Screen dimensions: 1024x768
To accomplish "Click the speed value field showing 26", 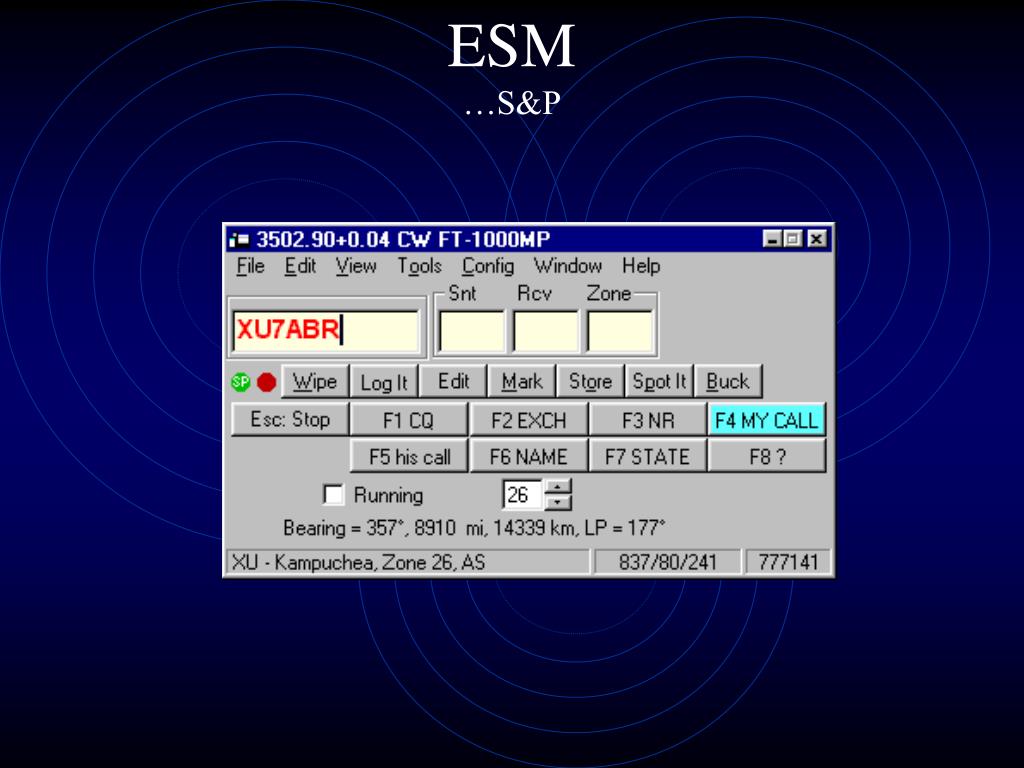I will pos(522,494).
